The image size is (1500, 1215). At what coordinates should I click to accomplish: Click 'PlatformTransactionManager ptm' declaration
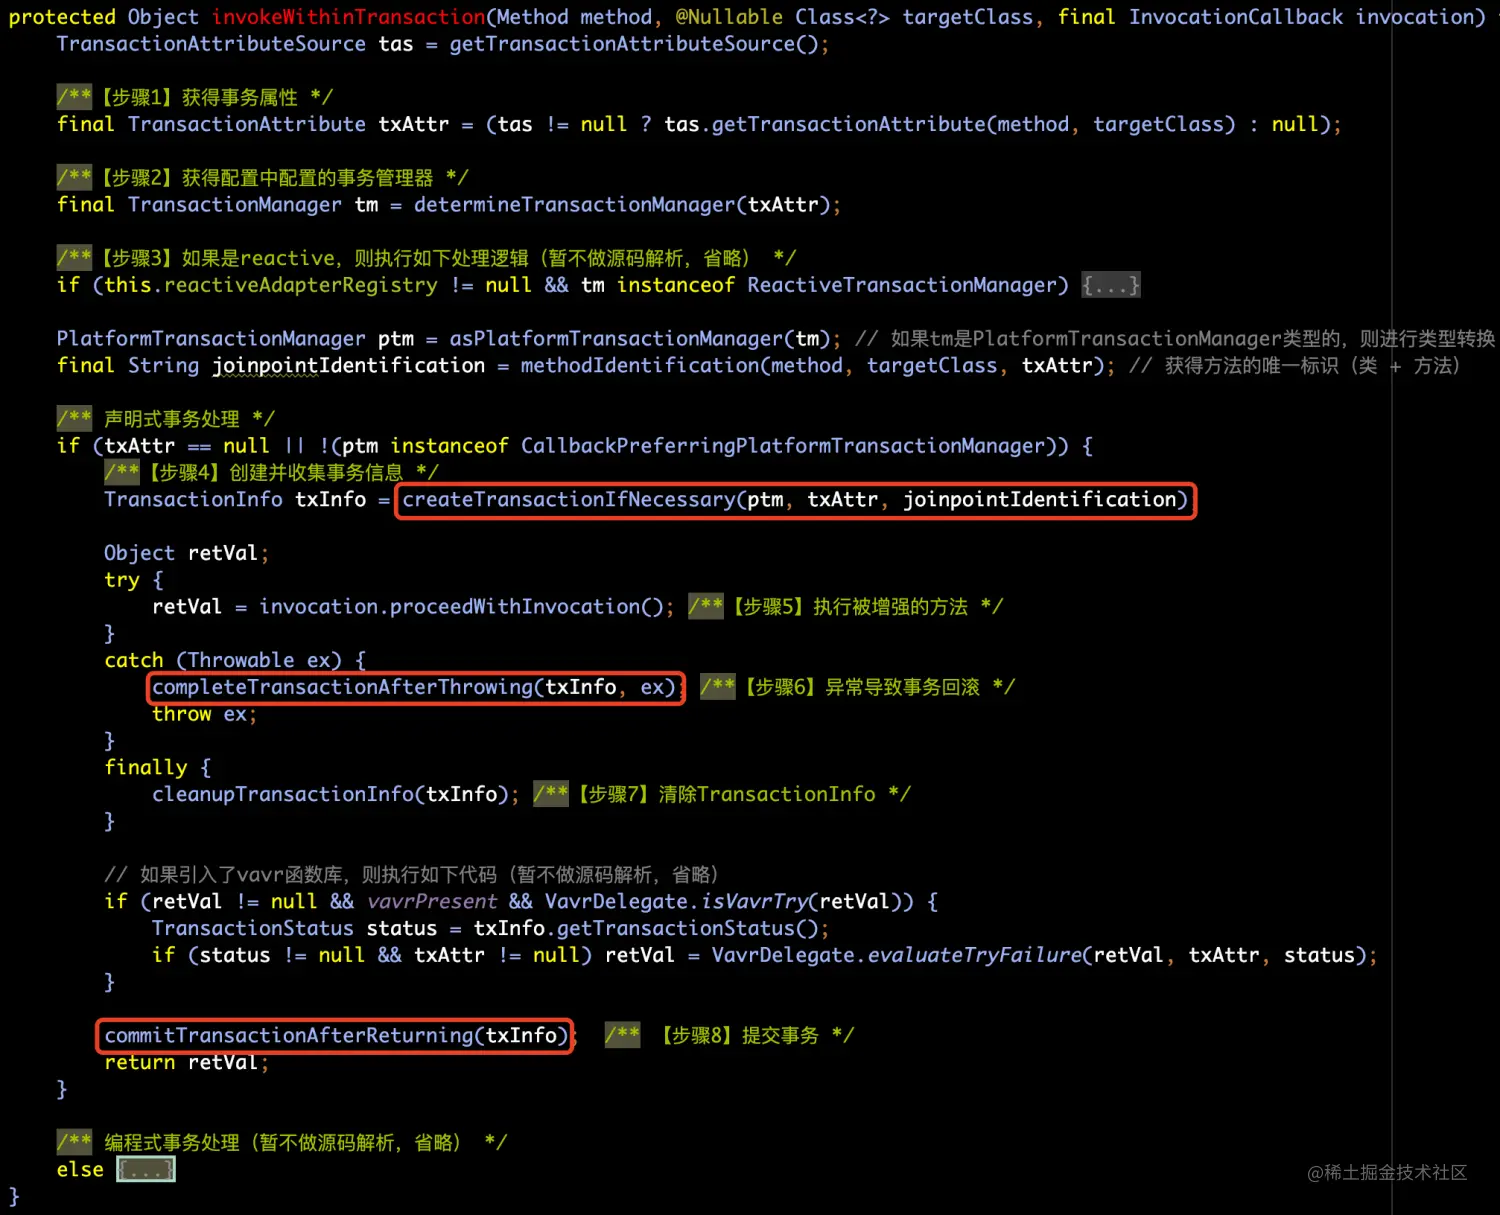pos(235,339)
